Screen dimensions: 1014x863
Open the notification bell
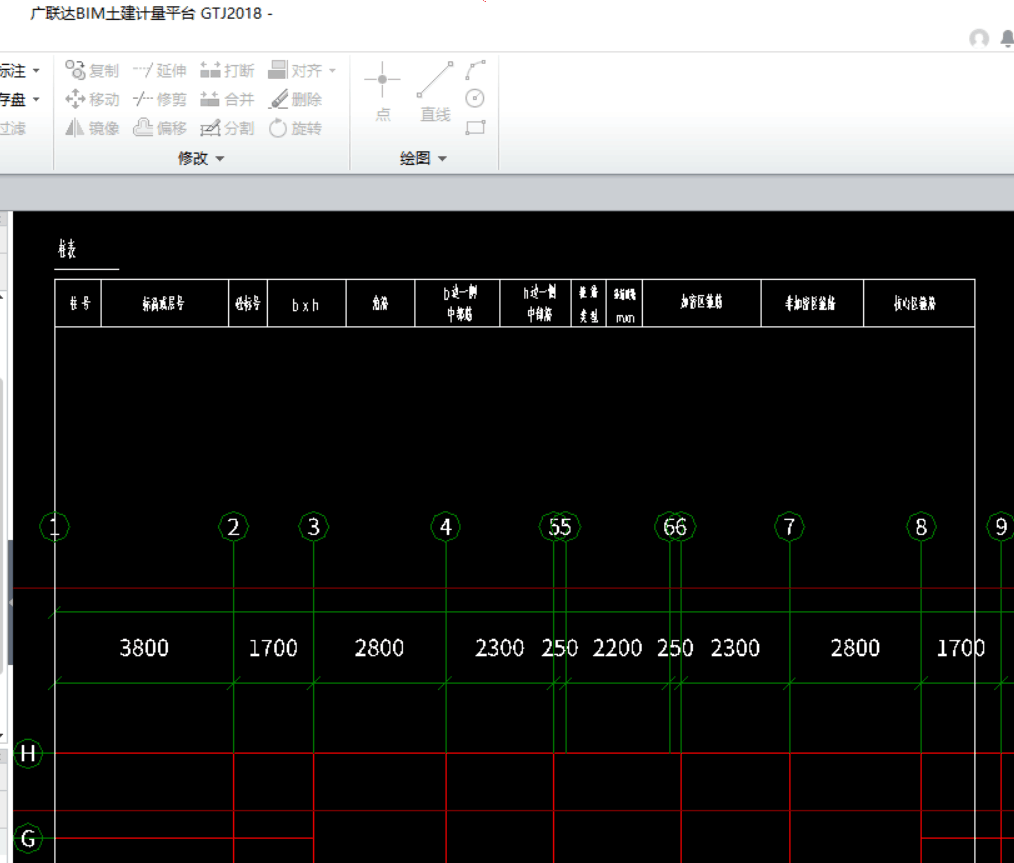pyautogui.click(x=1008, y=39)
